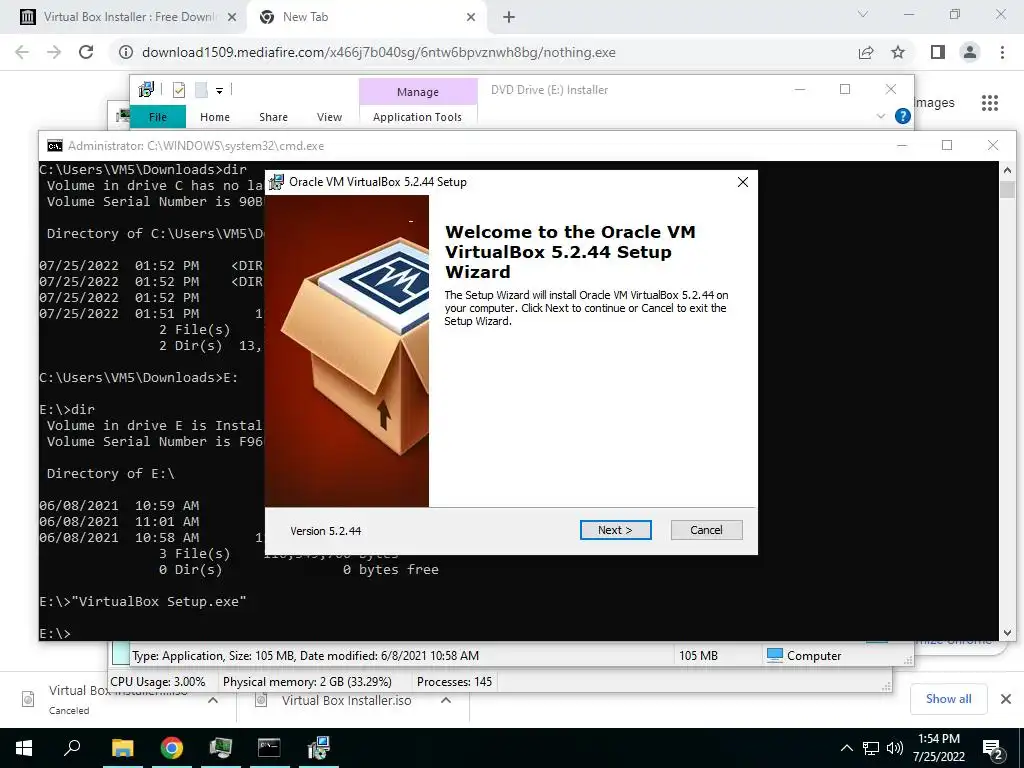Cancel the VirtualBox Setup wizard
1024x768 pixels.
click(x=706, y=530)
